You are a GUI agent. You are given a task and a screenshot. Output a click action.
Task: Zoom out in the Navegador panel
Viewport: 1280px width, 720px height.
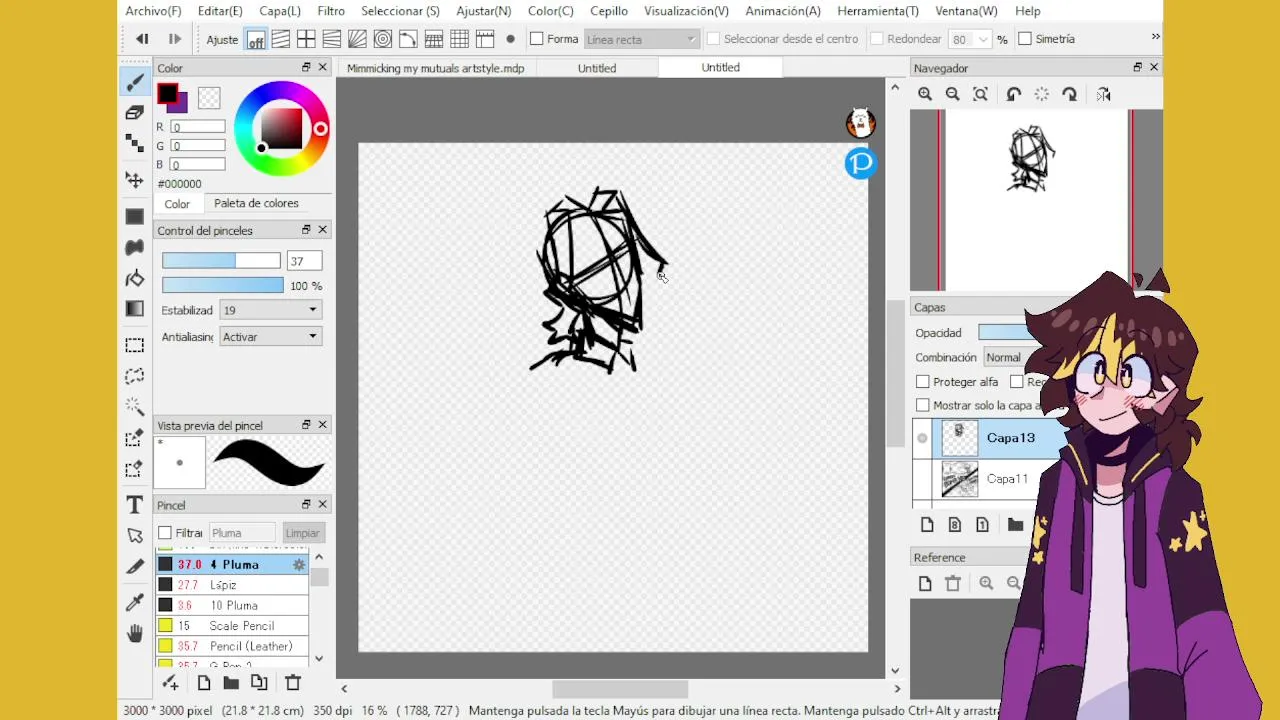pyautogui.click(x=952, y=94)
